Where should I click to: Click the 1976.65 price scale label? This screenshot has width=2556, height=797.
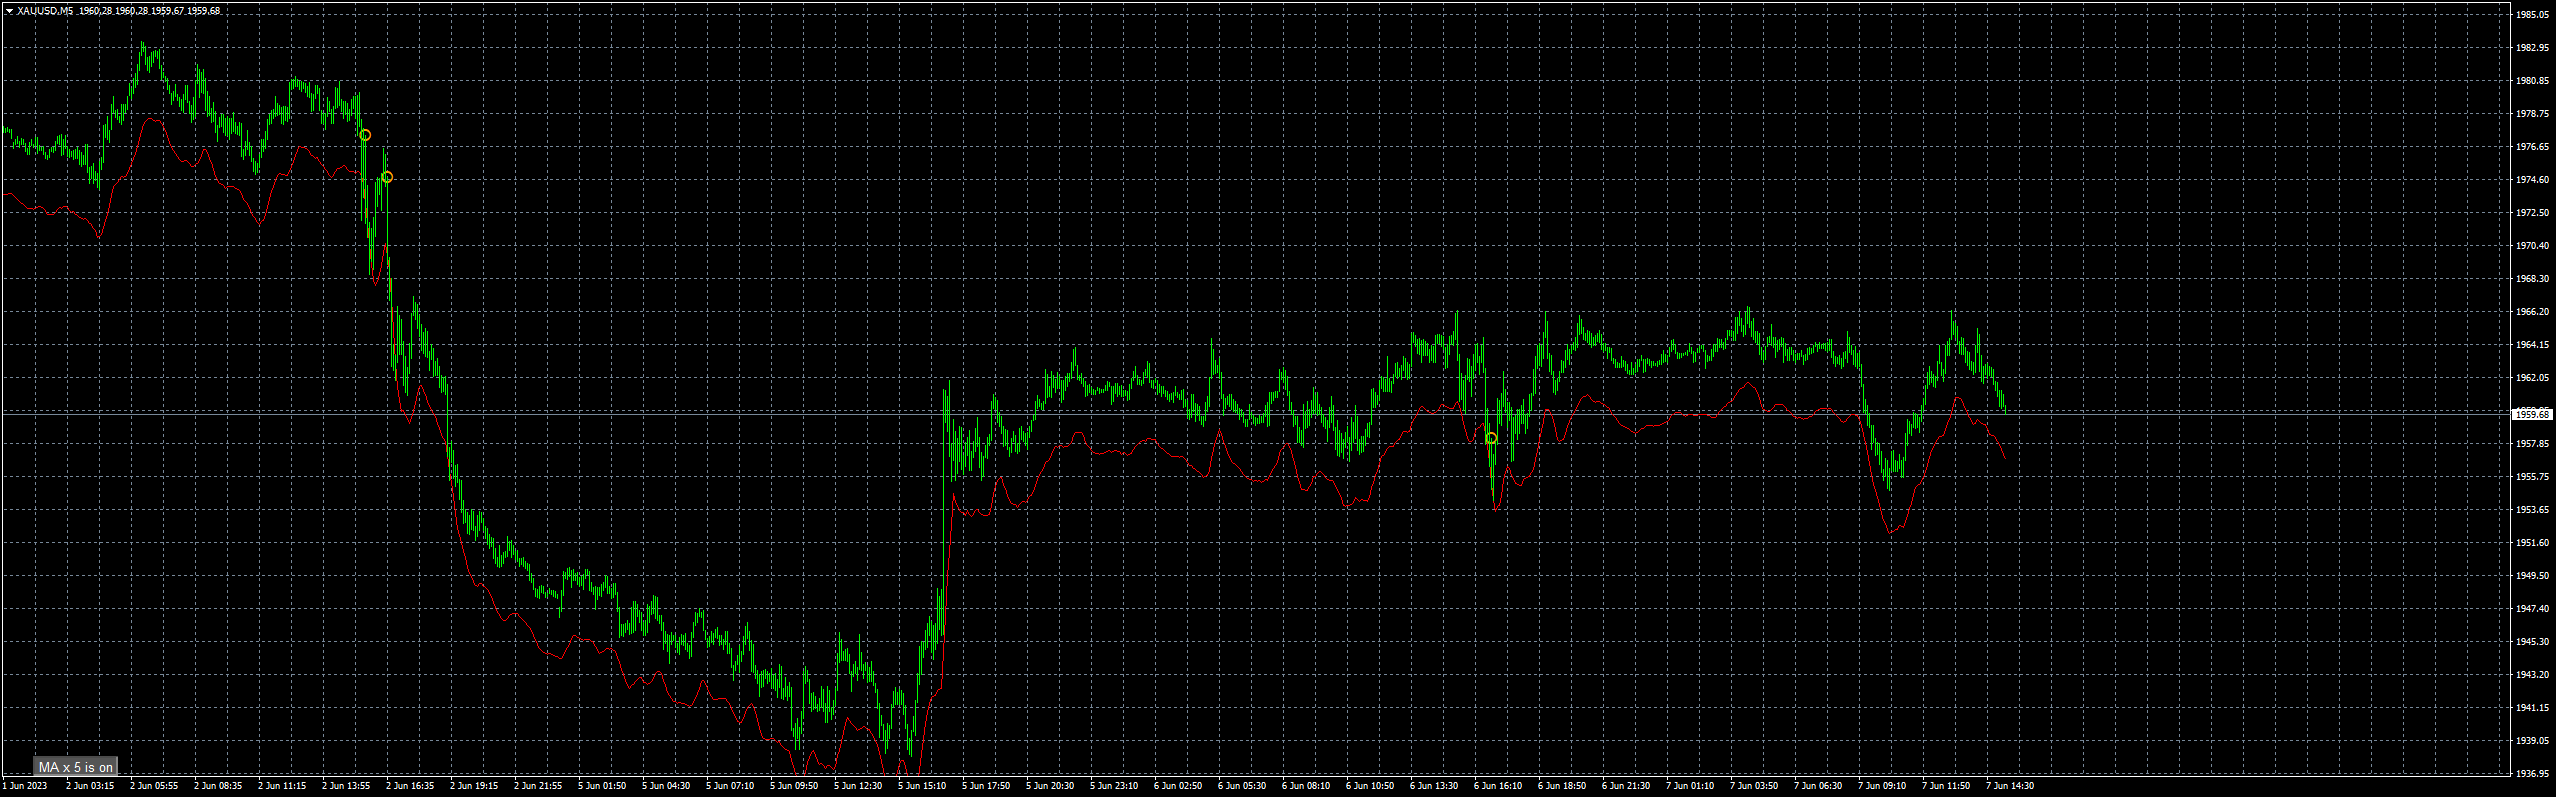coord(2532,147)
